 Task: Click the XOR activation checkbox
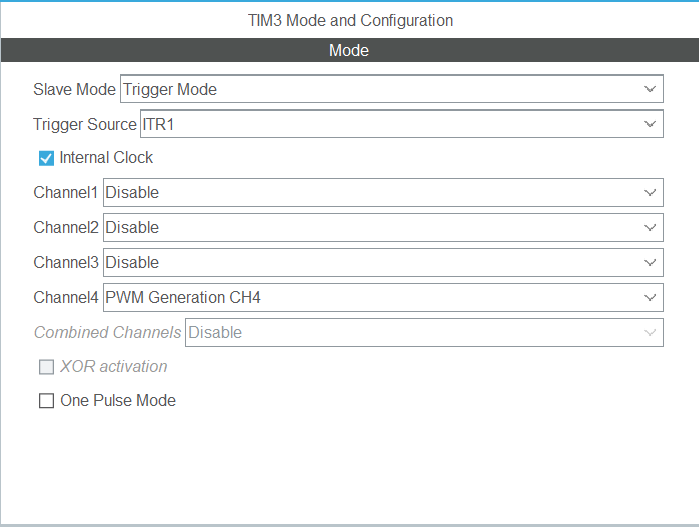tap(46, 367)
